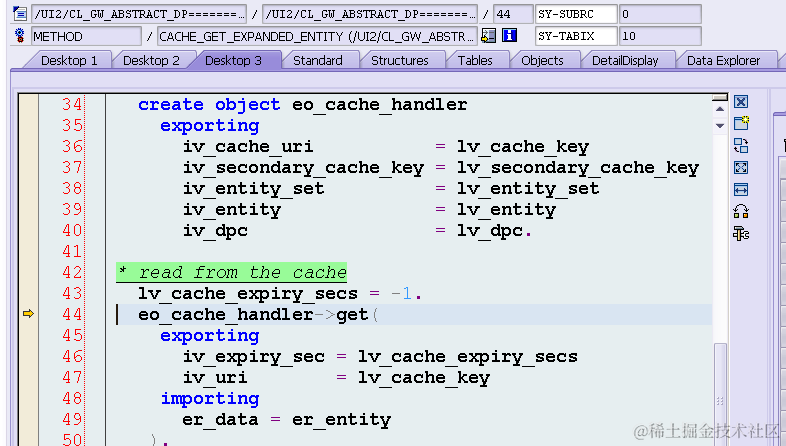
Task: Click eo_cache_handler->get( on line 44
Action: [x=258, y=314]
